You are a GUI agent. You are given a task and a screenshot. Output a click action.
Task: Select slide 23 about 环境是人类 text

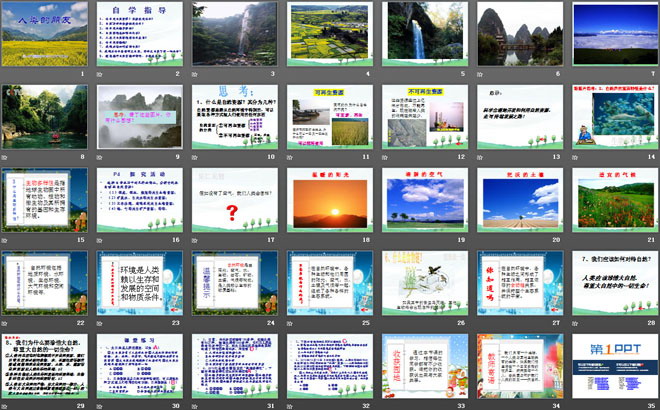pyautogui.click(x=140, y=283)
